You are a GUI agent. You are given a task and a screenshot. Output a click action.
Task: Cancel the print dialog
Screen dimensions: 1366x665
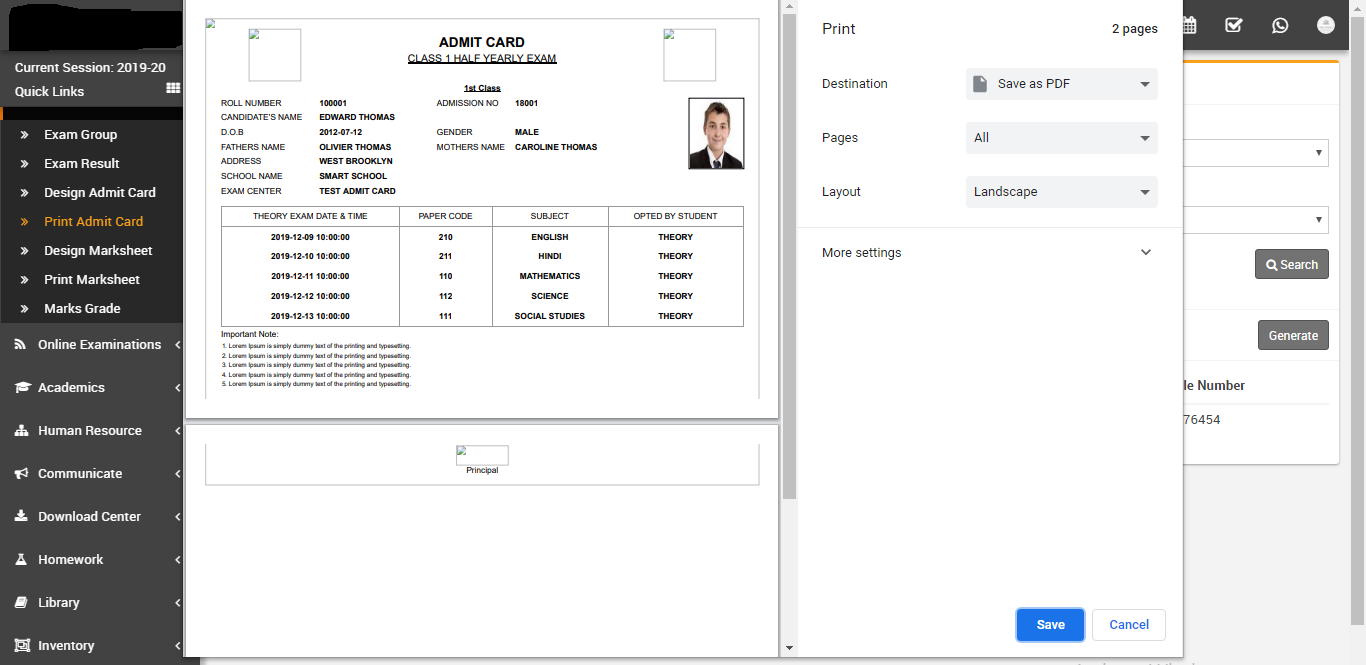(1128, 625)
